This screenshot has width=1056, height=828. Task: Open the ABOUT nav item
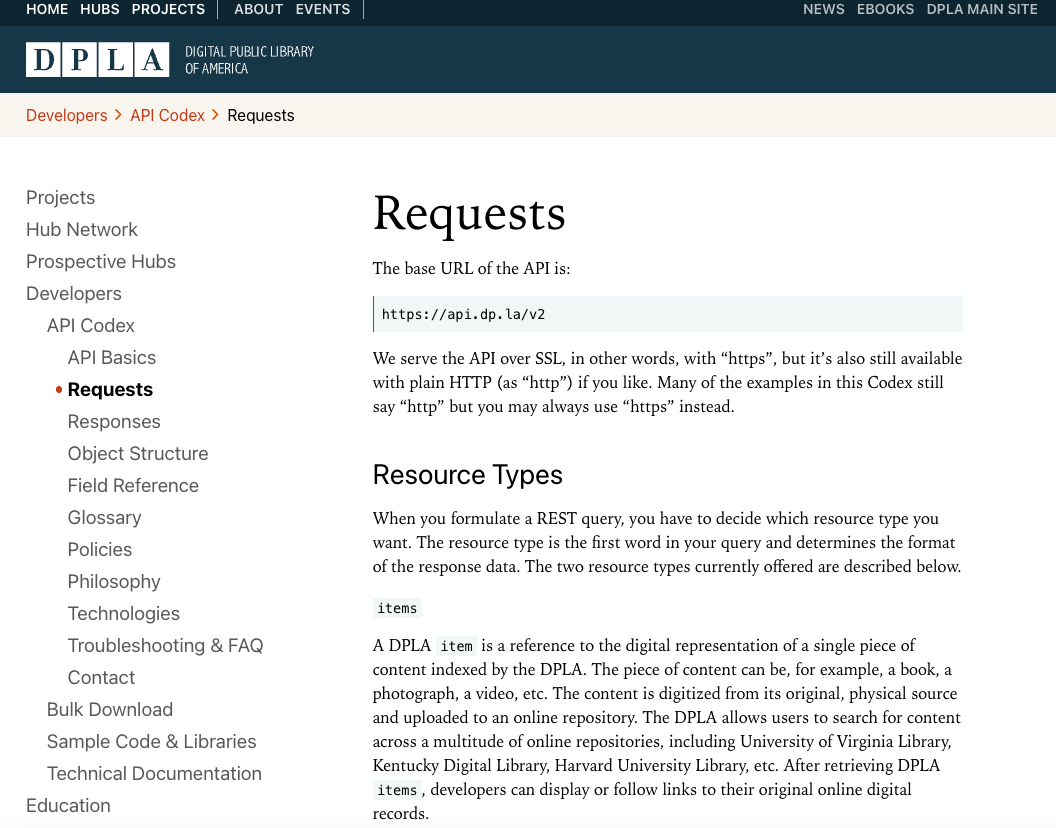259,9
